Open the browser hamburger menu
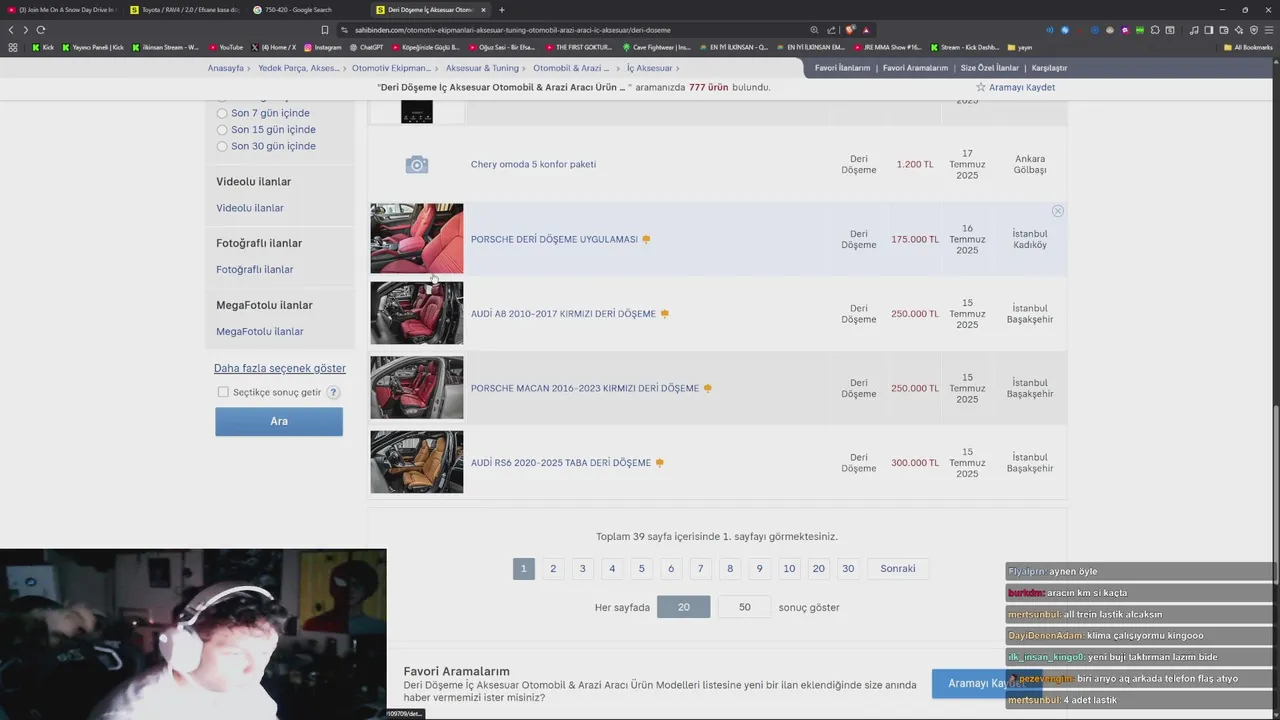1280x720 pixels. click(1269, 30)
